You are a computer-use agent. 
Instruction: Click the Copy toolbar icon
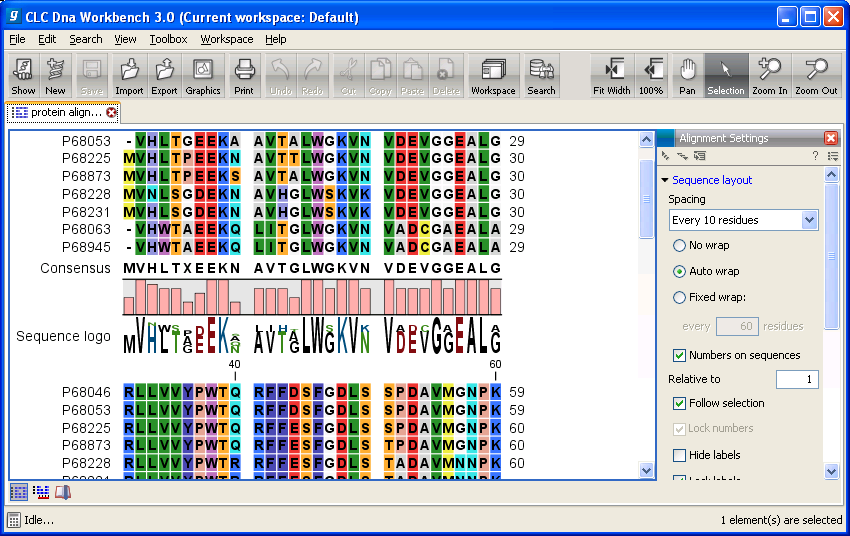pyautogui.click(x=380, y=76)
